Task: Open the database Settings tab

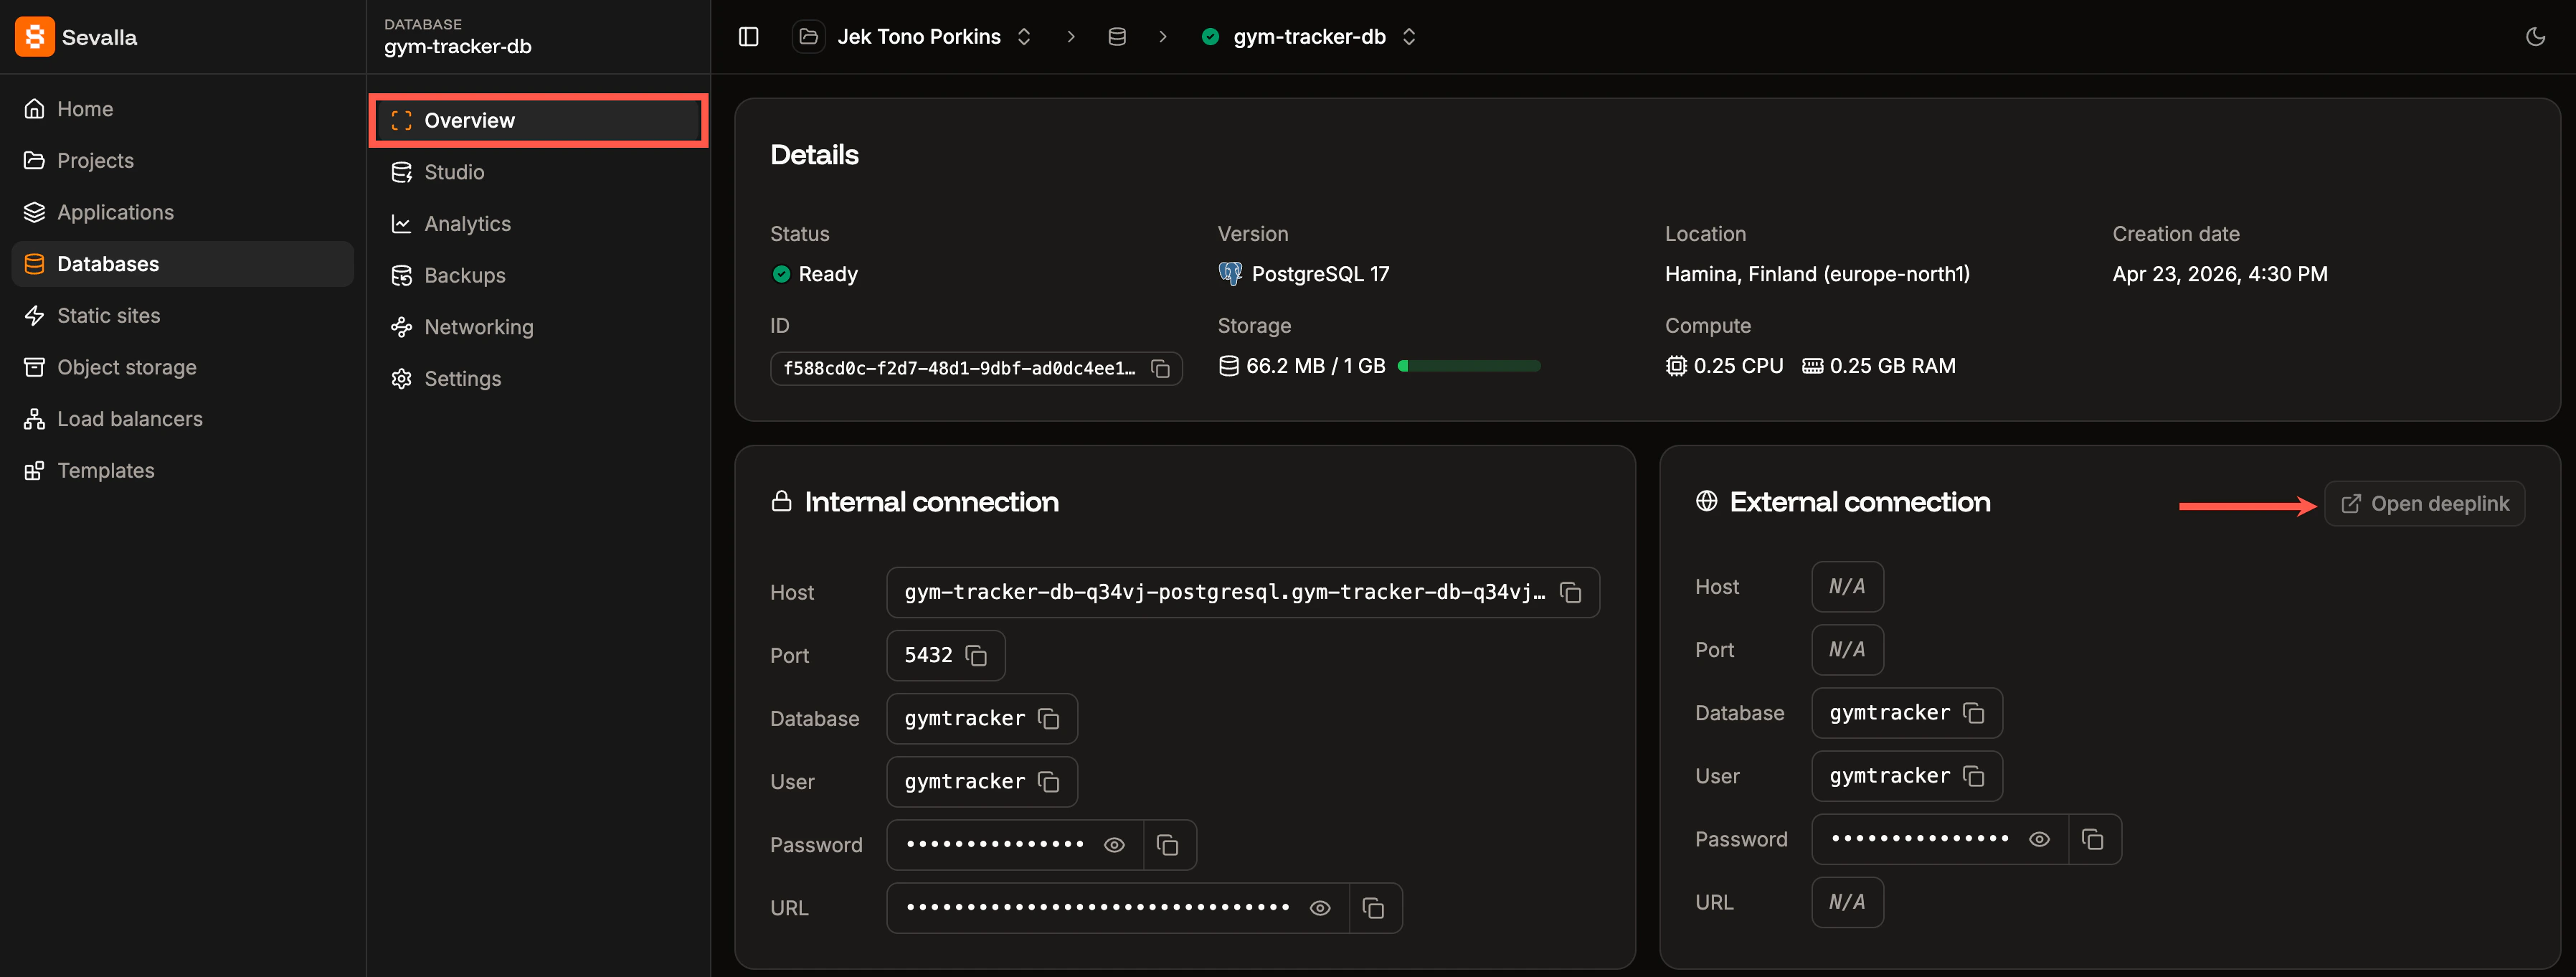Action: (539, 379)
